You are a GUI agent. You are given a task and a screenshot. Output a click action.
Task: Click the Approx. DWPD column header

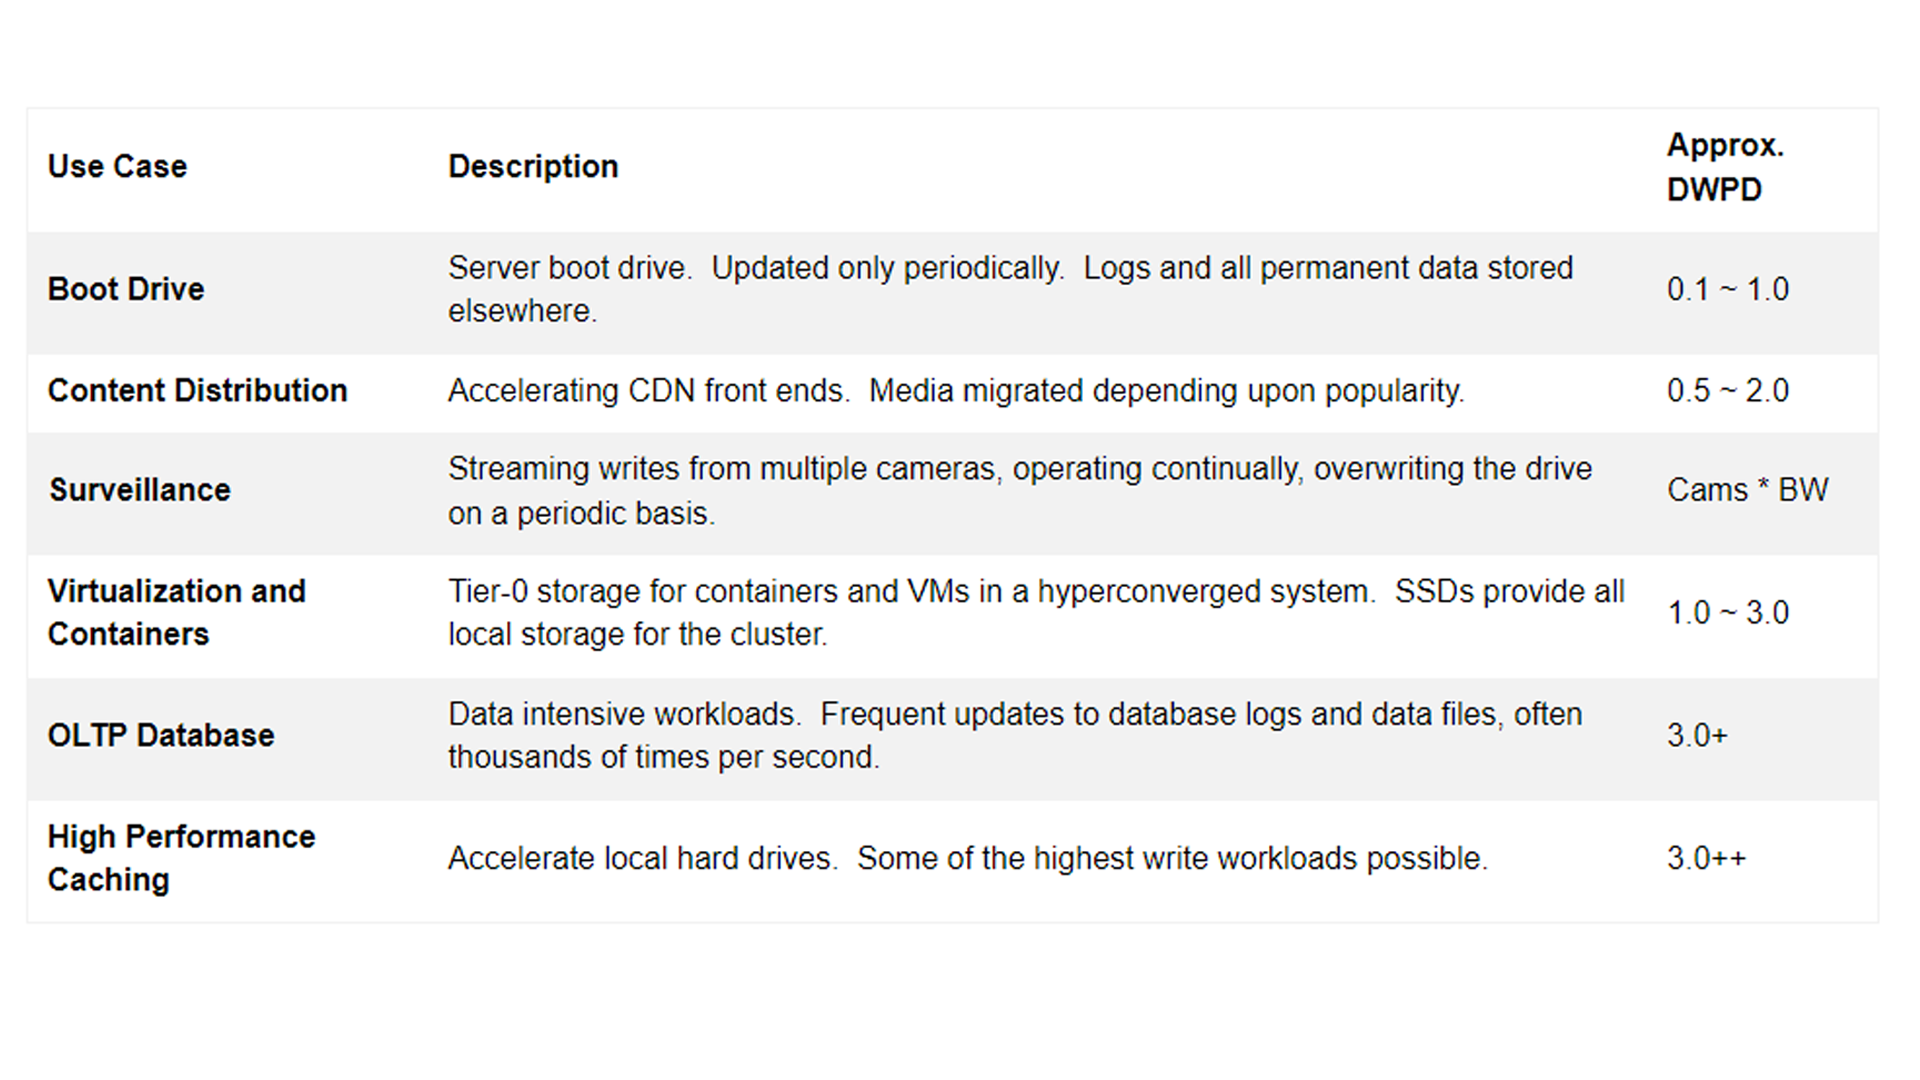coord(1724,167)
